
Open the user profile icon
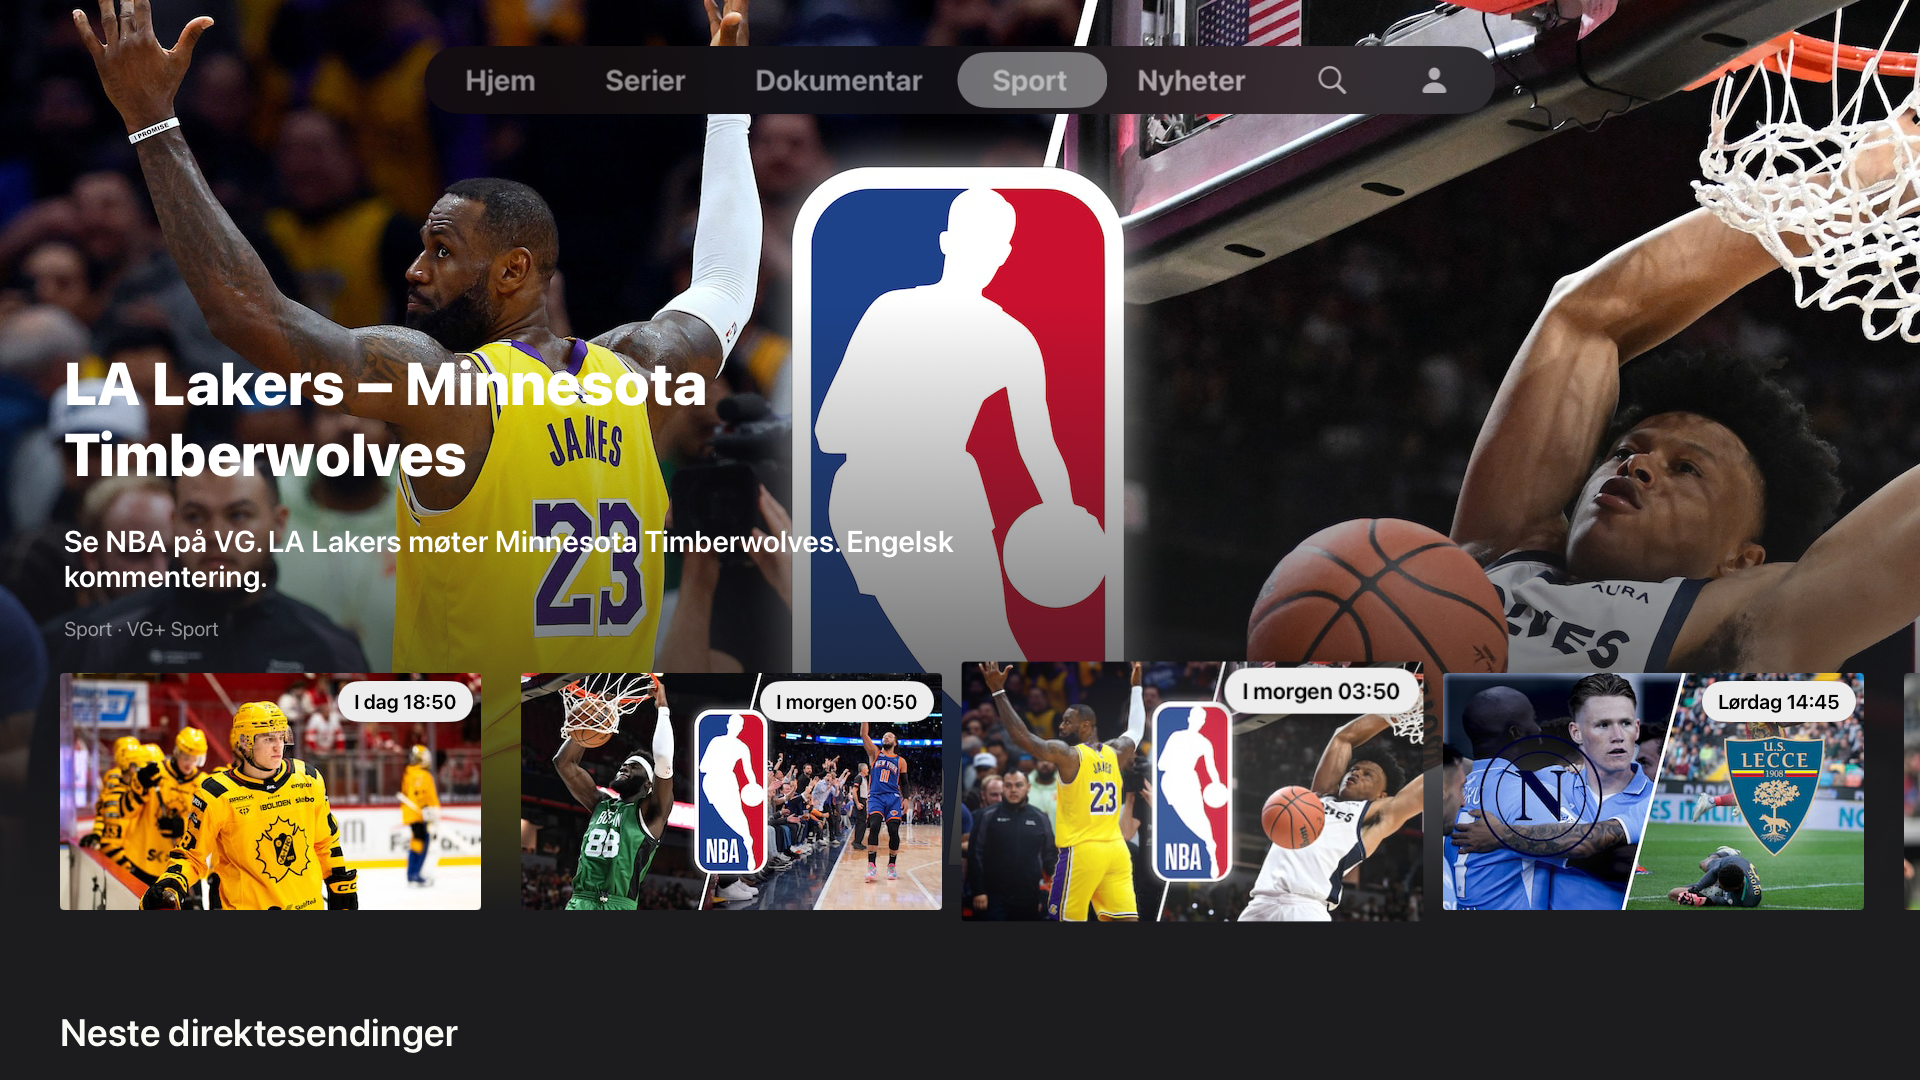tap(1434, 80)
